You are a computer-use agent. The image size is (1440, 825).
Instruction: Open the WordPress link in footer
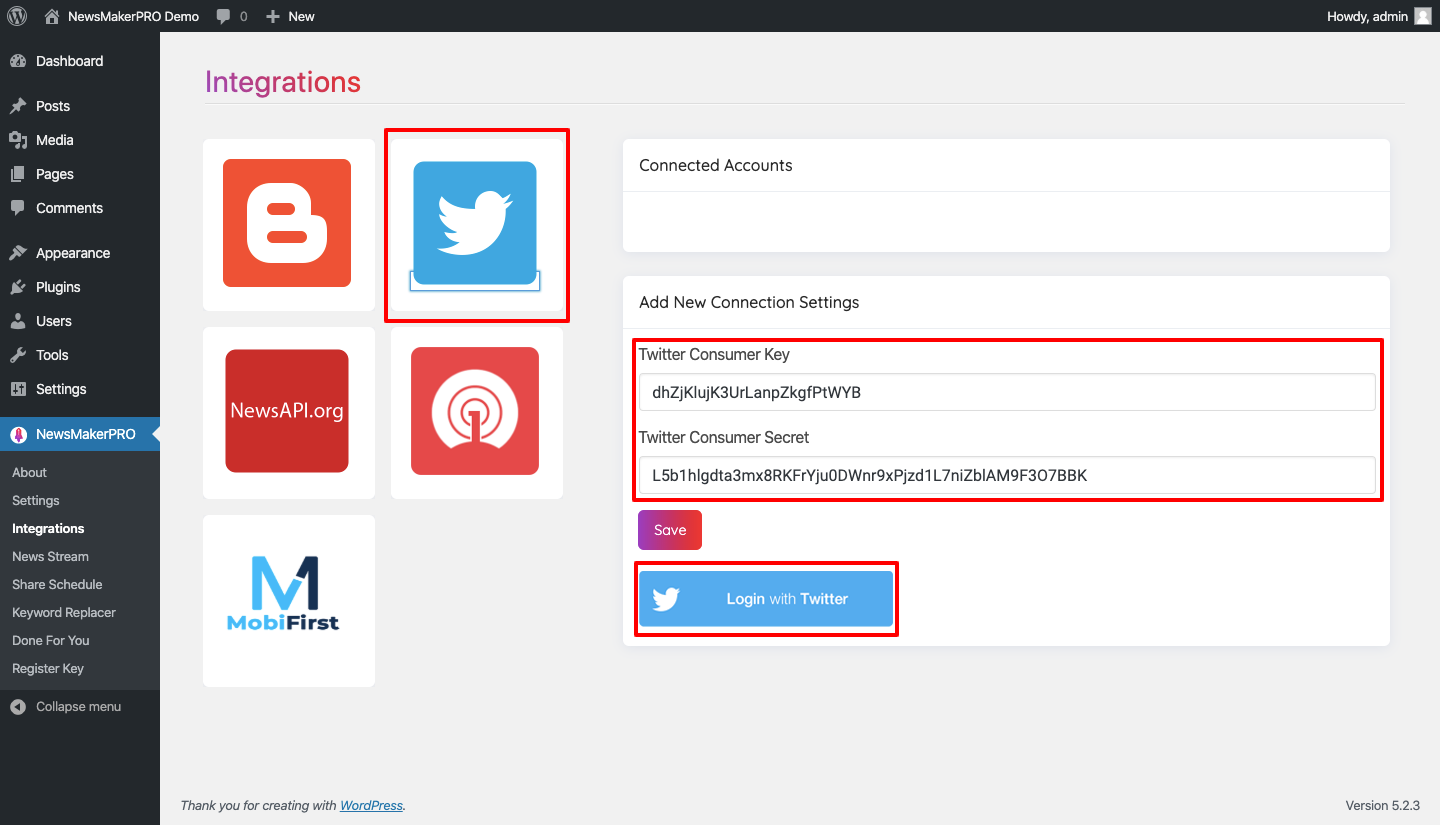[x=371, y=805]
